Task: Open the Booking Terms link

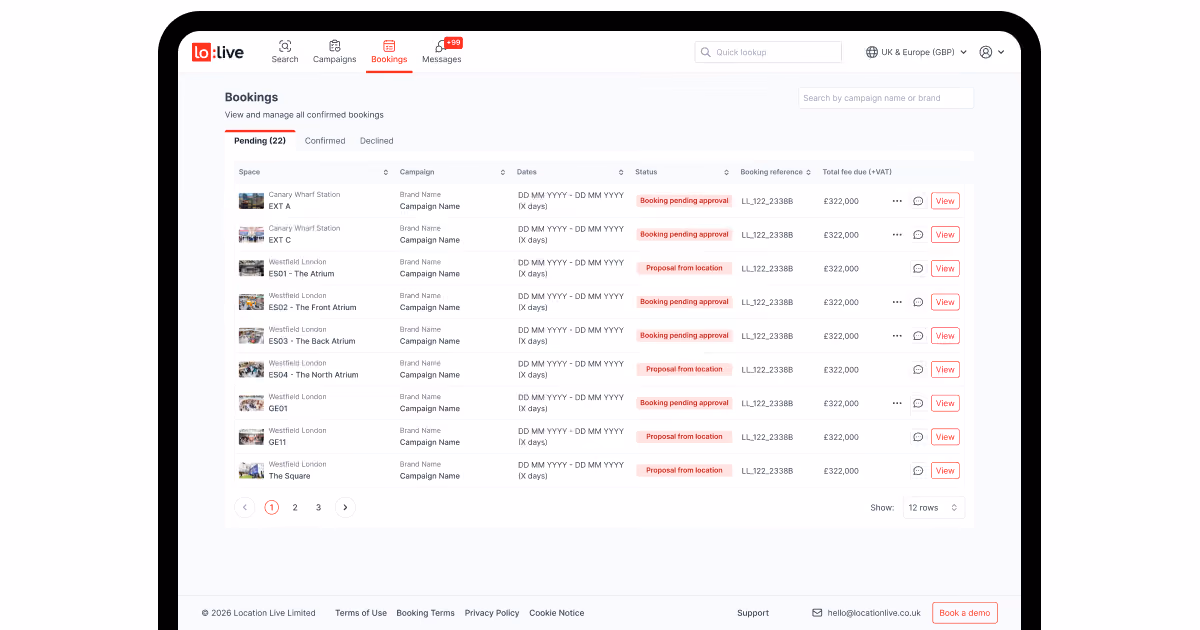Action: (425, 613)
